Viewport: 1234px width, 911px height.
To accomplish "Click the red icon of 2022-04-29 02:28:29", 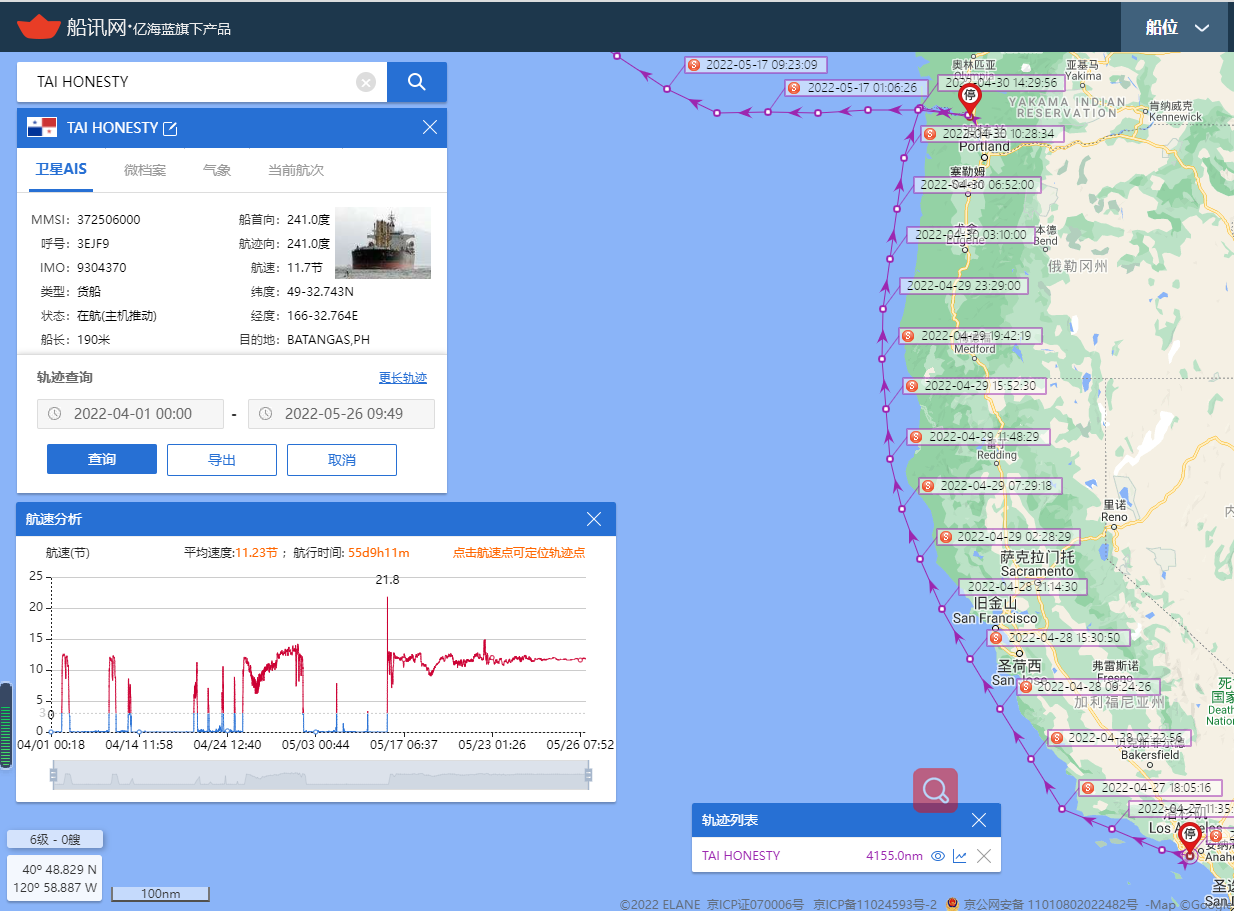I will coord(945,537).
